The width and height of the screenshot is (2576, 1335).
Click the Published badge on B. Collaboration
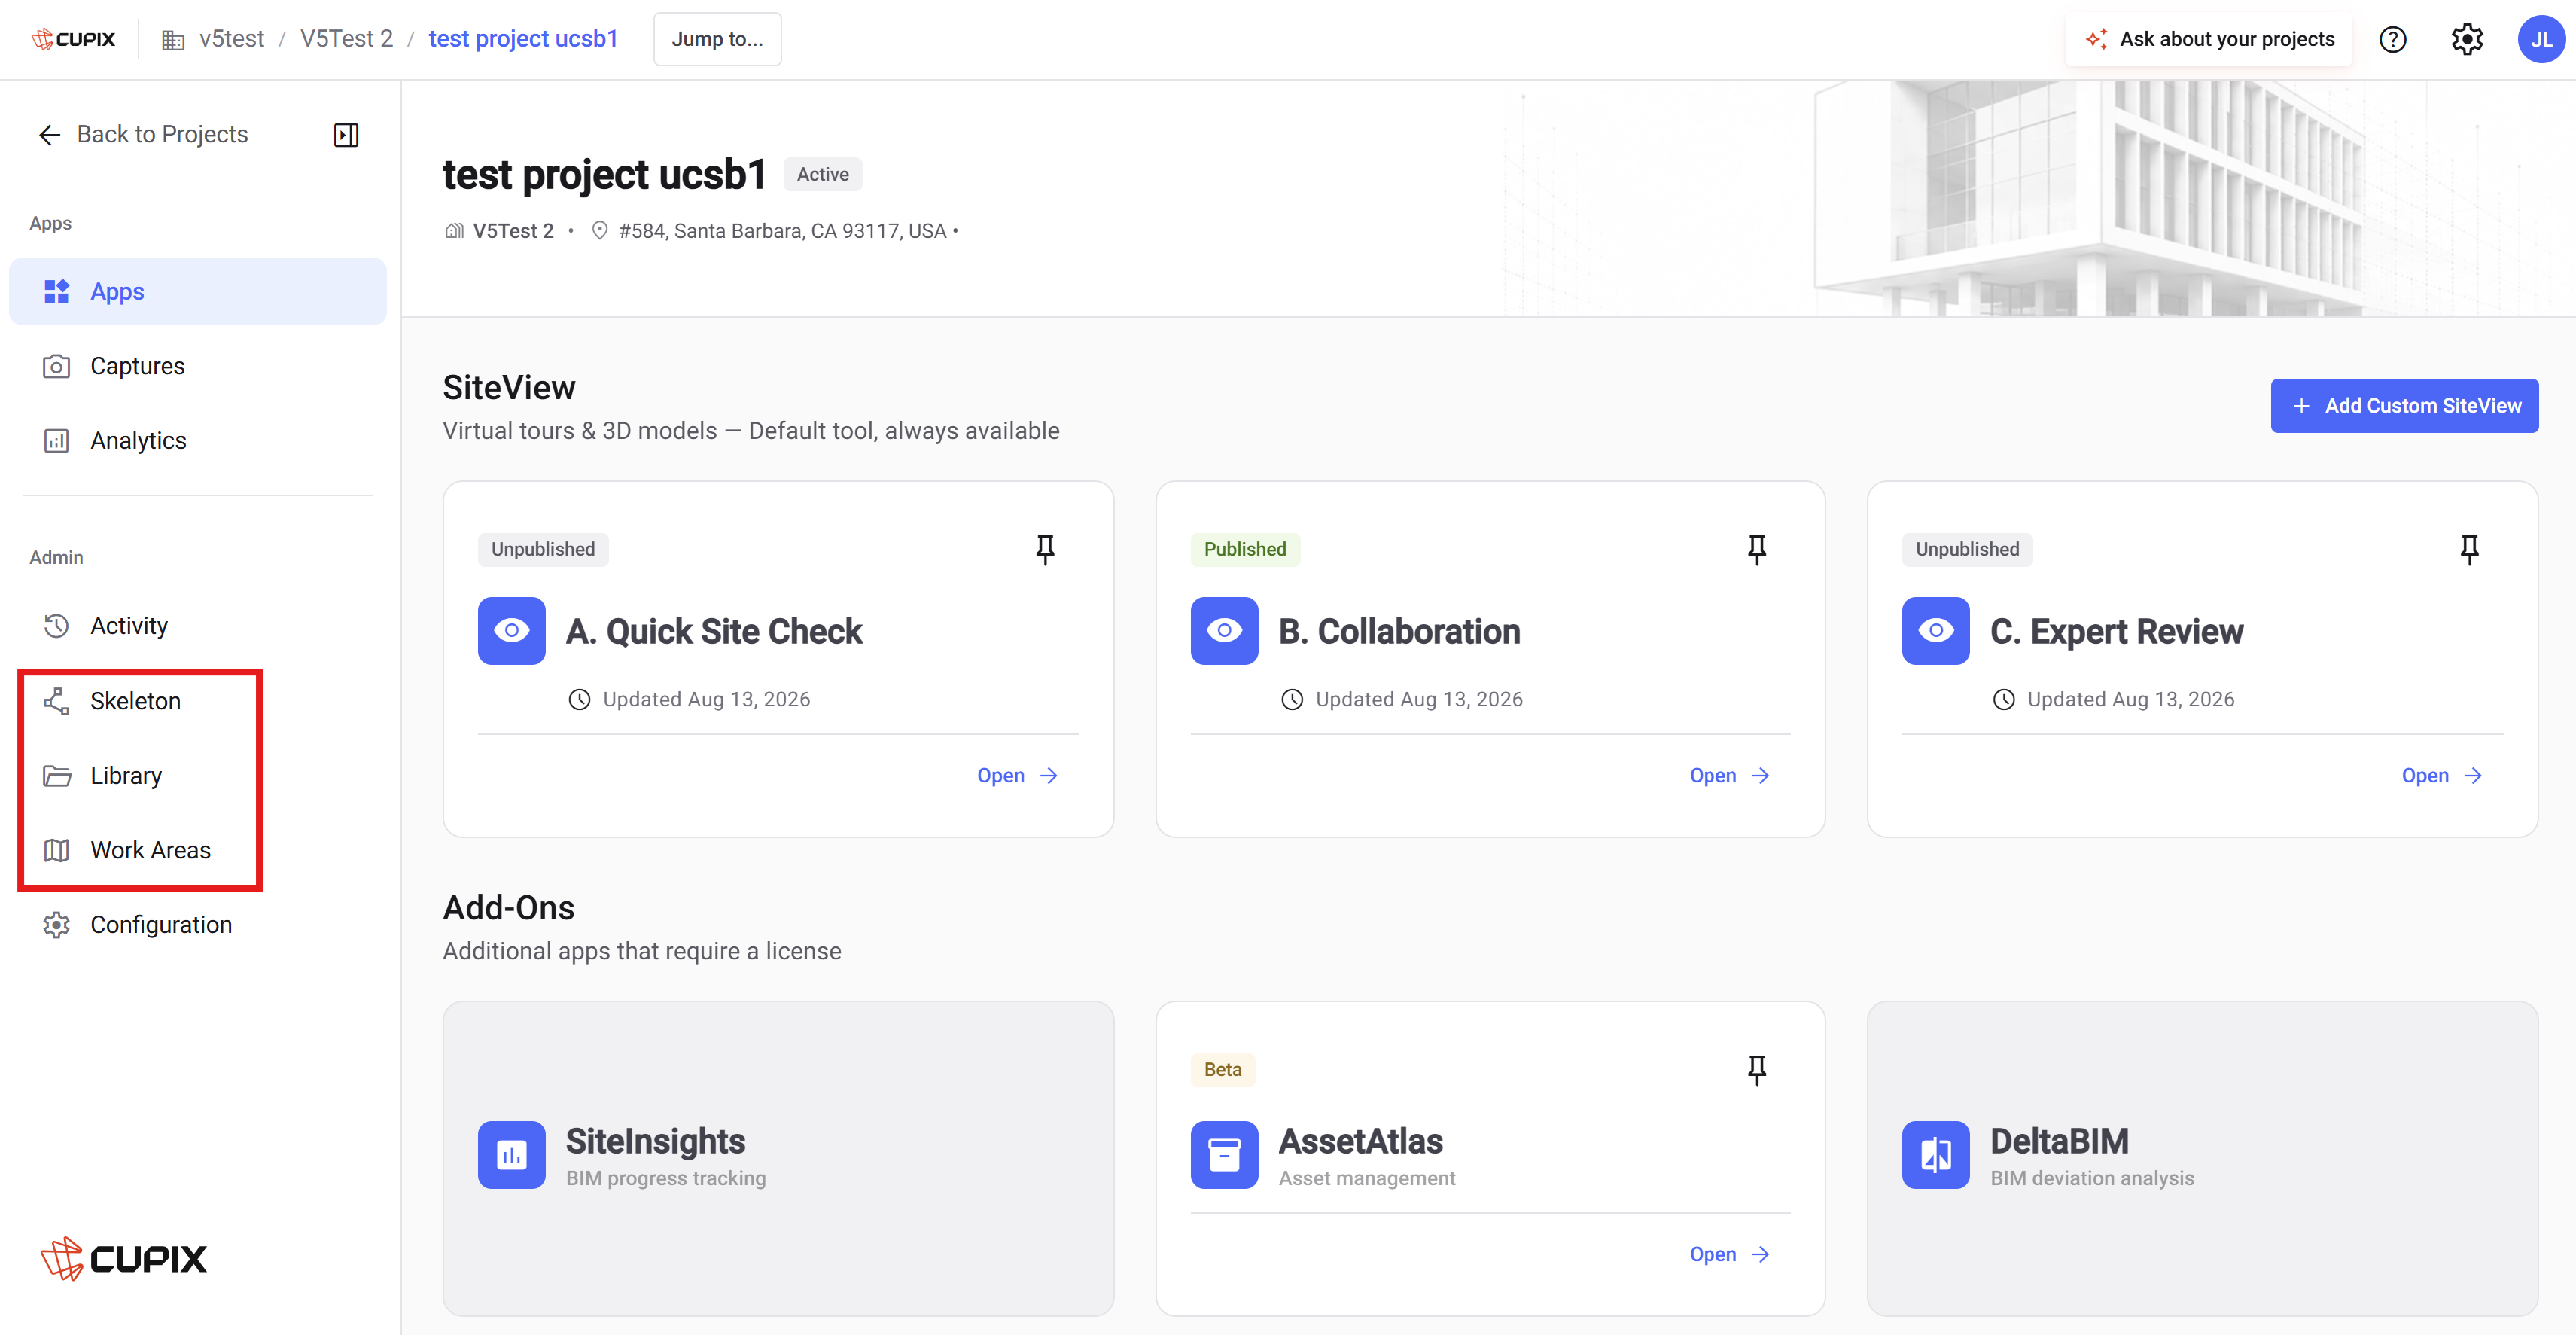pyautogui.click(x=1245, y=549)
